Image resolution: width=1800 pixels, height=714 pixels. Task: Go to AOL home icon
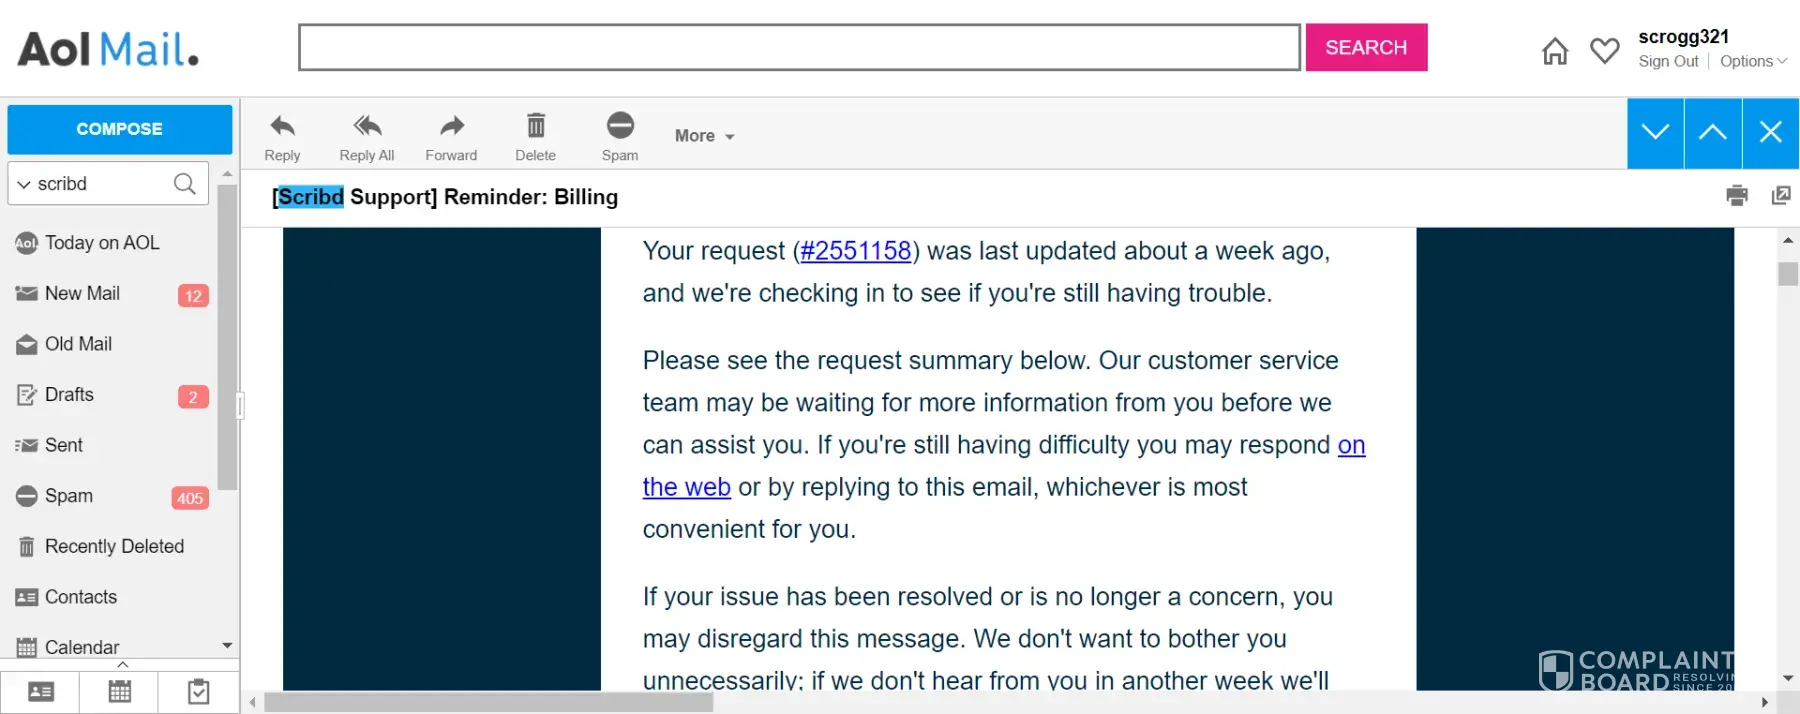pyautogui.click(x=1555, y=51)
